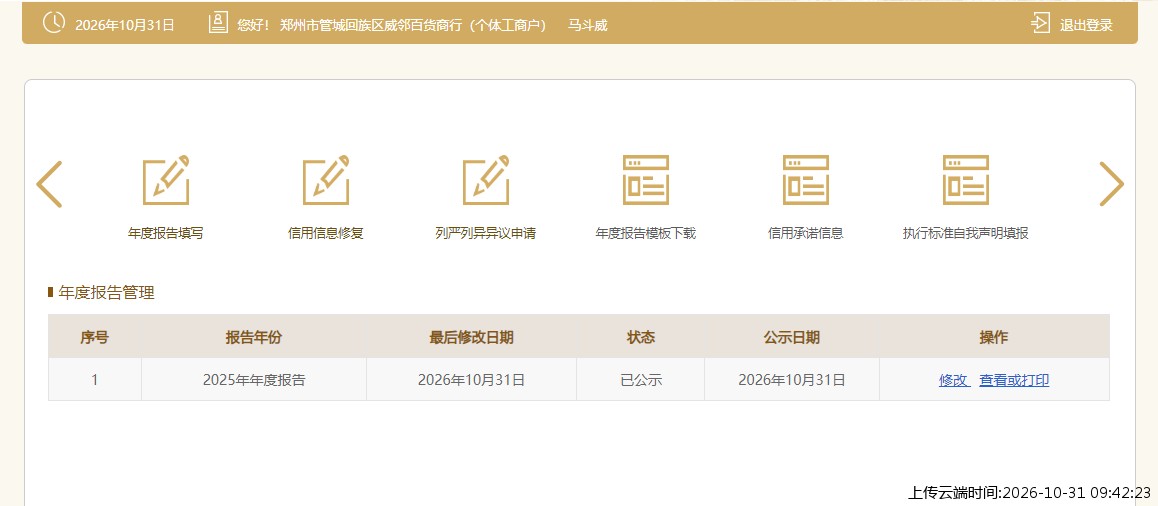The height and width of the screenshot is (506, 1158).
Task: Open the 执行标准自我声明填报 icon
Action: [x=966, y=180]
